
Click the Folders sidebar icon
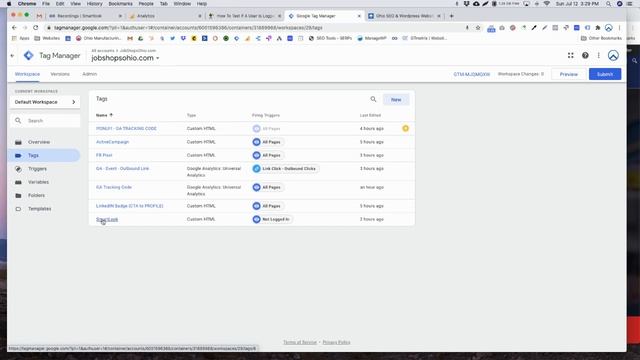coord(18,196)
